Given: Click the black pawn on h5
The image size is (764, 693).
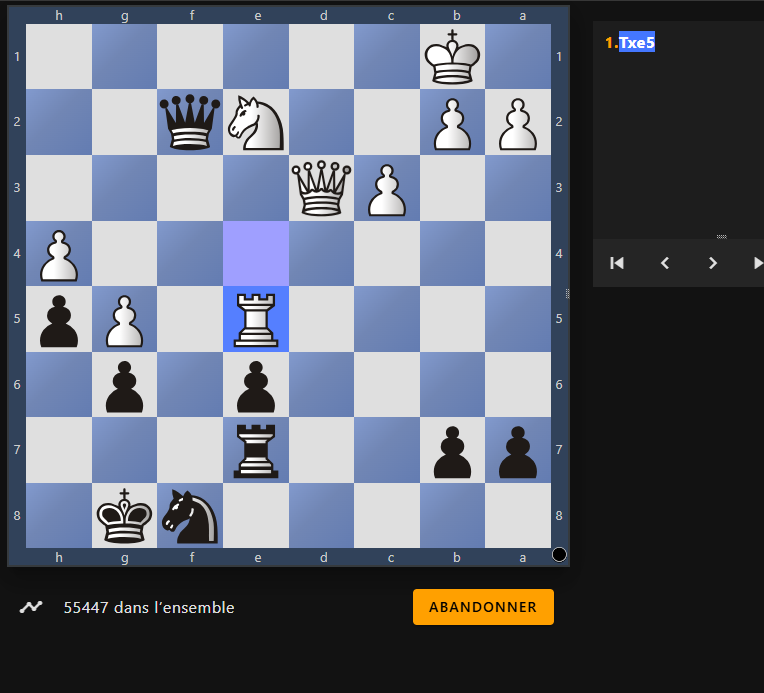Looking at the screenshot, I should tap(58, 319).
